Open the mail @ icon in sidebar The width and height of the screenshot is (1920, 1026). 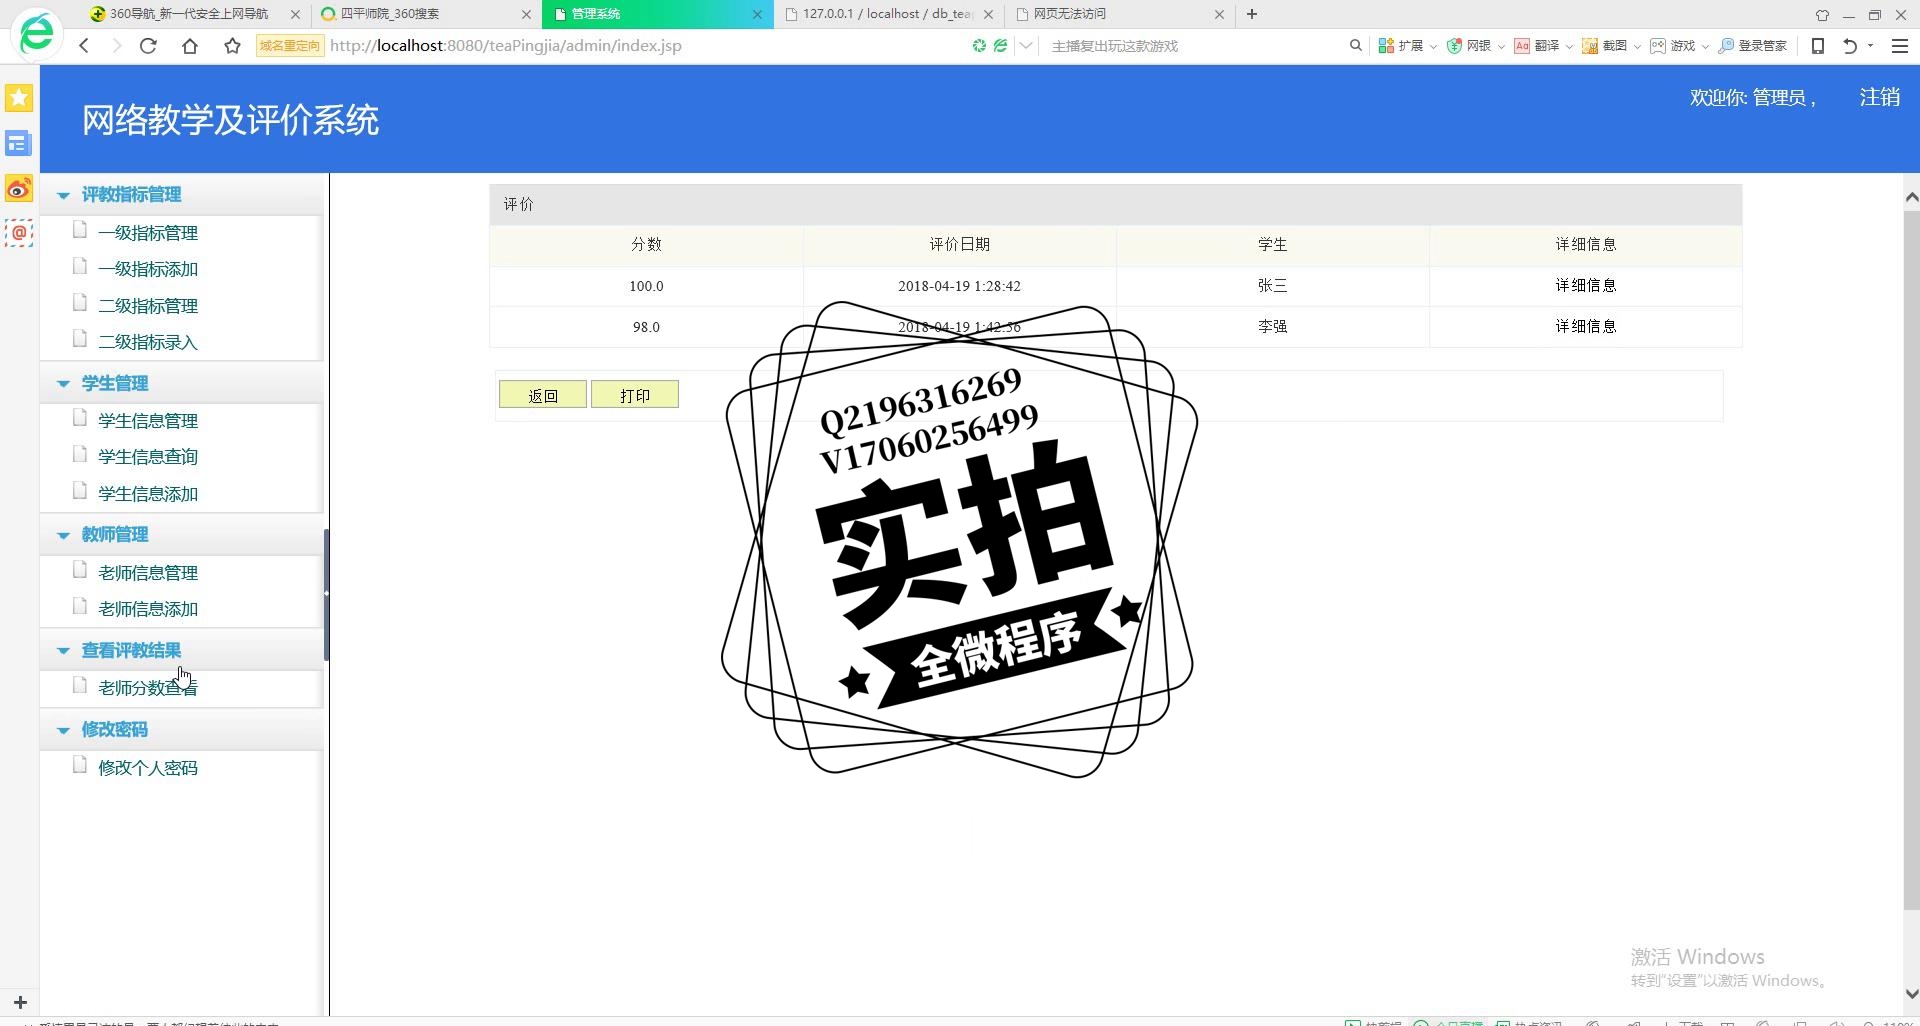pyautogui.click(x=19, y=233)
